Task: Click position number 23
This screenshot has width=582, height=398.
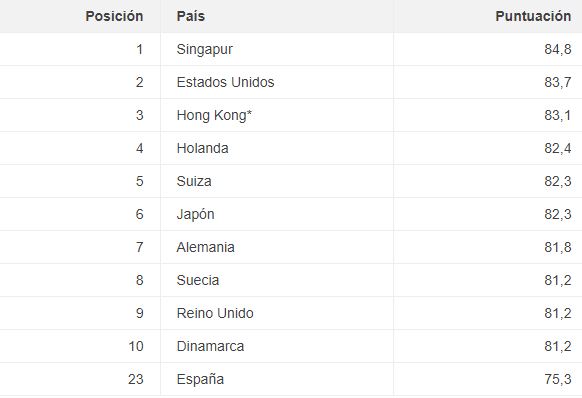Action: [x=135, y=379]
